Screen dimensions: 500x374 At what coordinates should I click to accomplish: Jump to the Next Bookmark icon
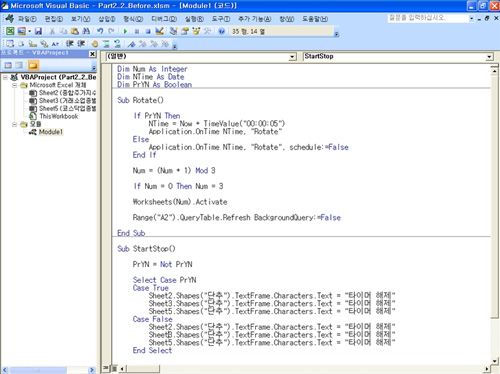click(143, 44)
